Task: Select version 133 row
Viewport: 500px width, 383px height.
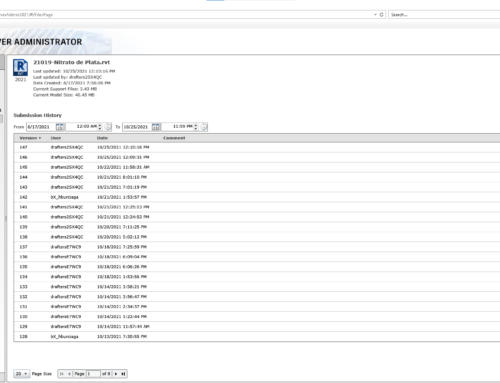Action: [257, 287]
